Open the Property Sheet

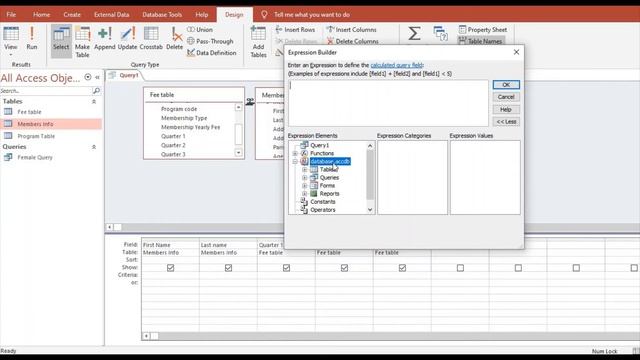pos(483,29)
